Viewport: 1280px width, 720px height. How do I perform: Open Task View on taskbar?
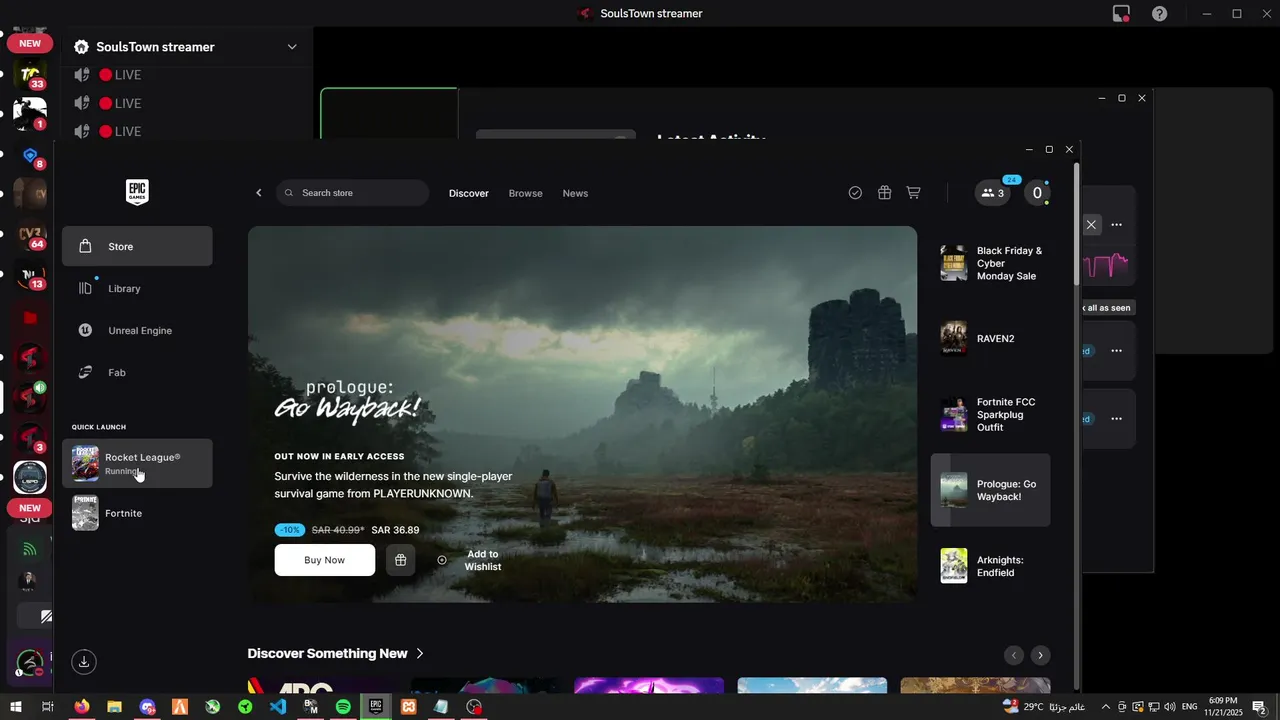click(47, 707)
